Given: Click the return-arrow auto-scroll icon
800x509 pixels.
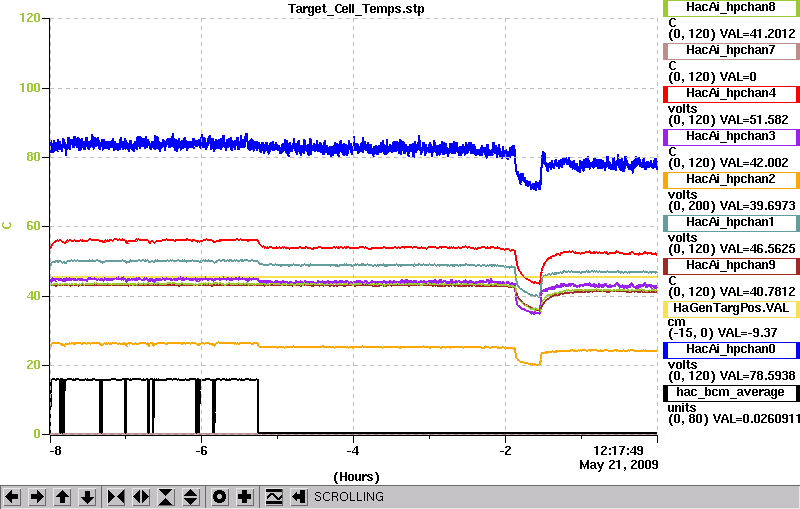Looking at the screenshot, I should click(x=299, y=496).
